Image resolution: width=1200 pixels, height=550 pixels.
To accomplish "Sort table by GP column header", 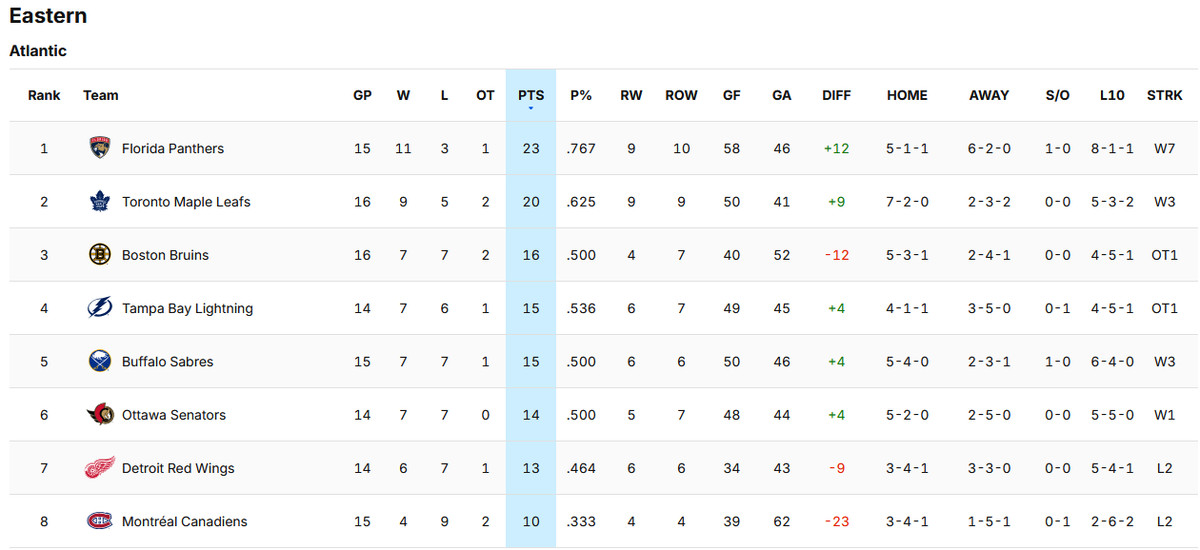I will click(362, 96).
